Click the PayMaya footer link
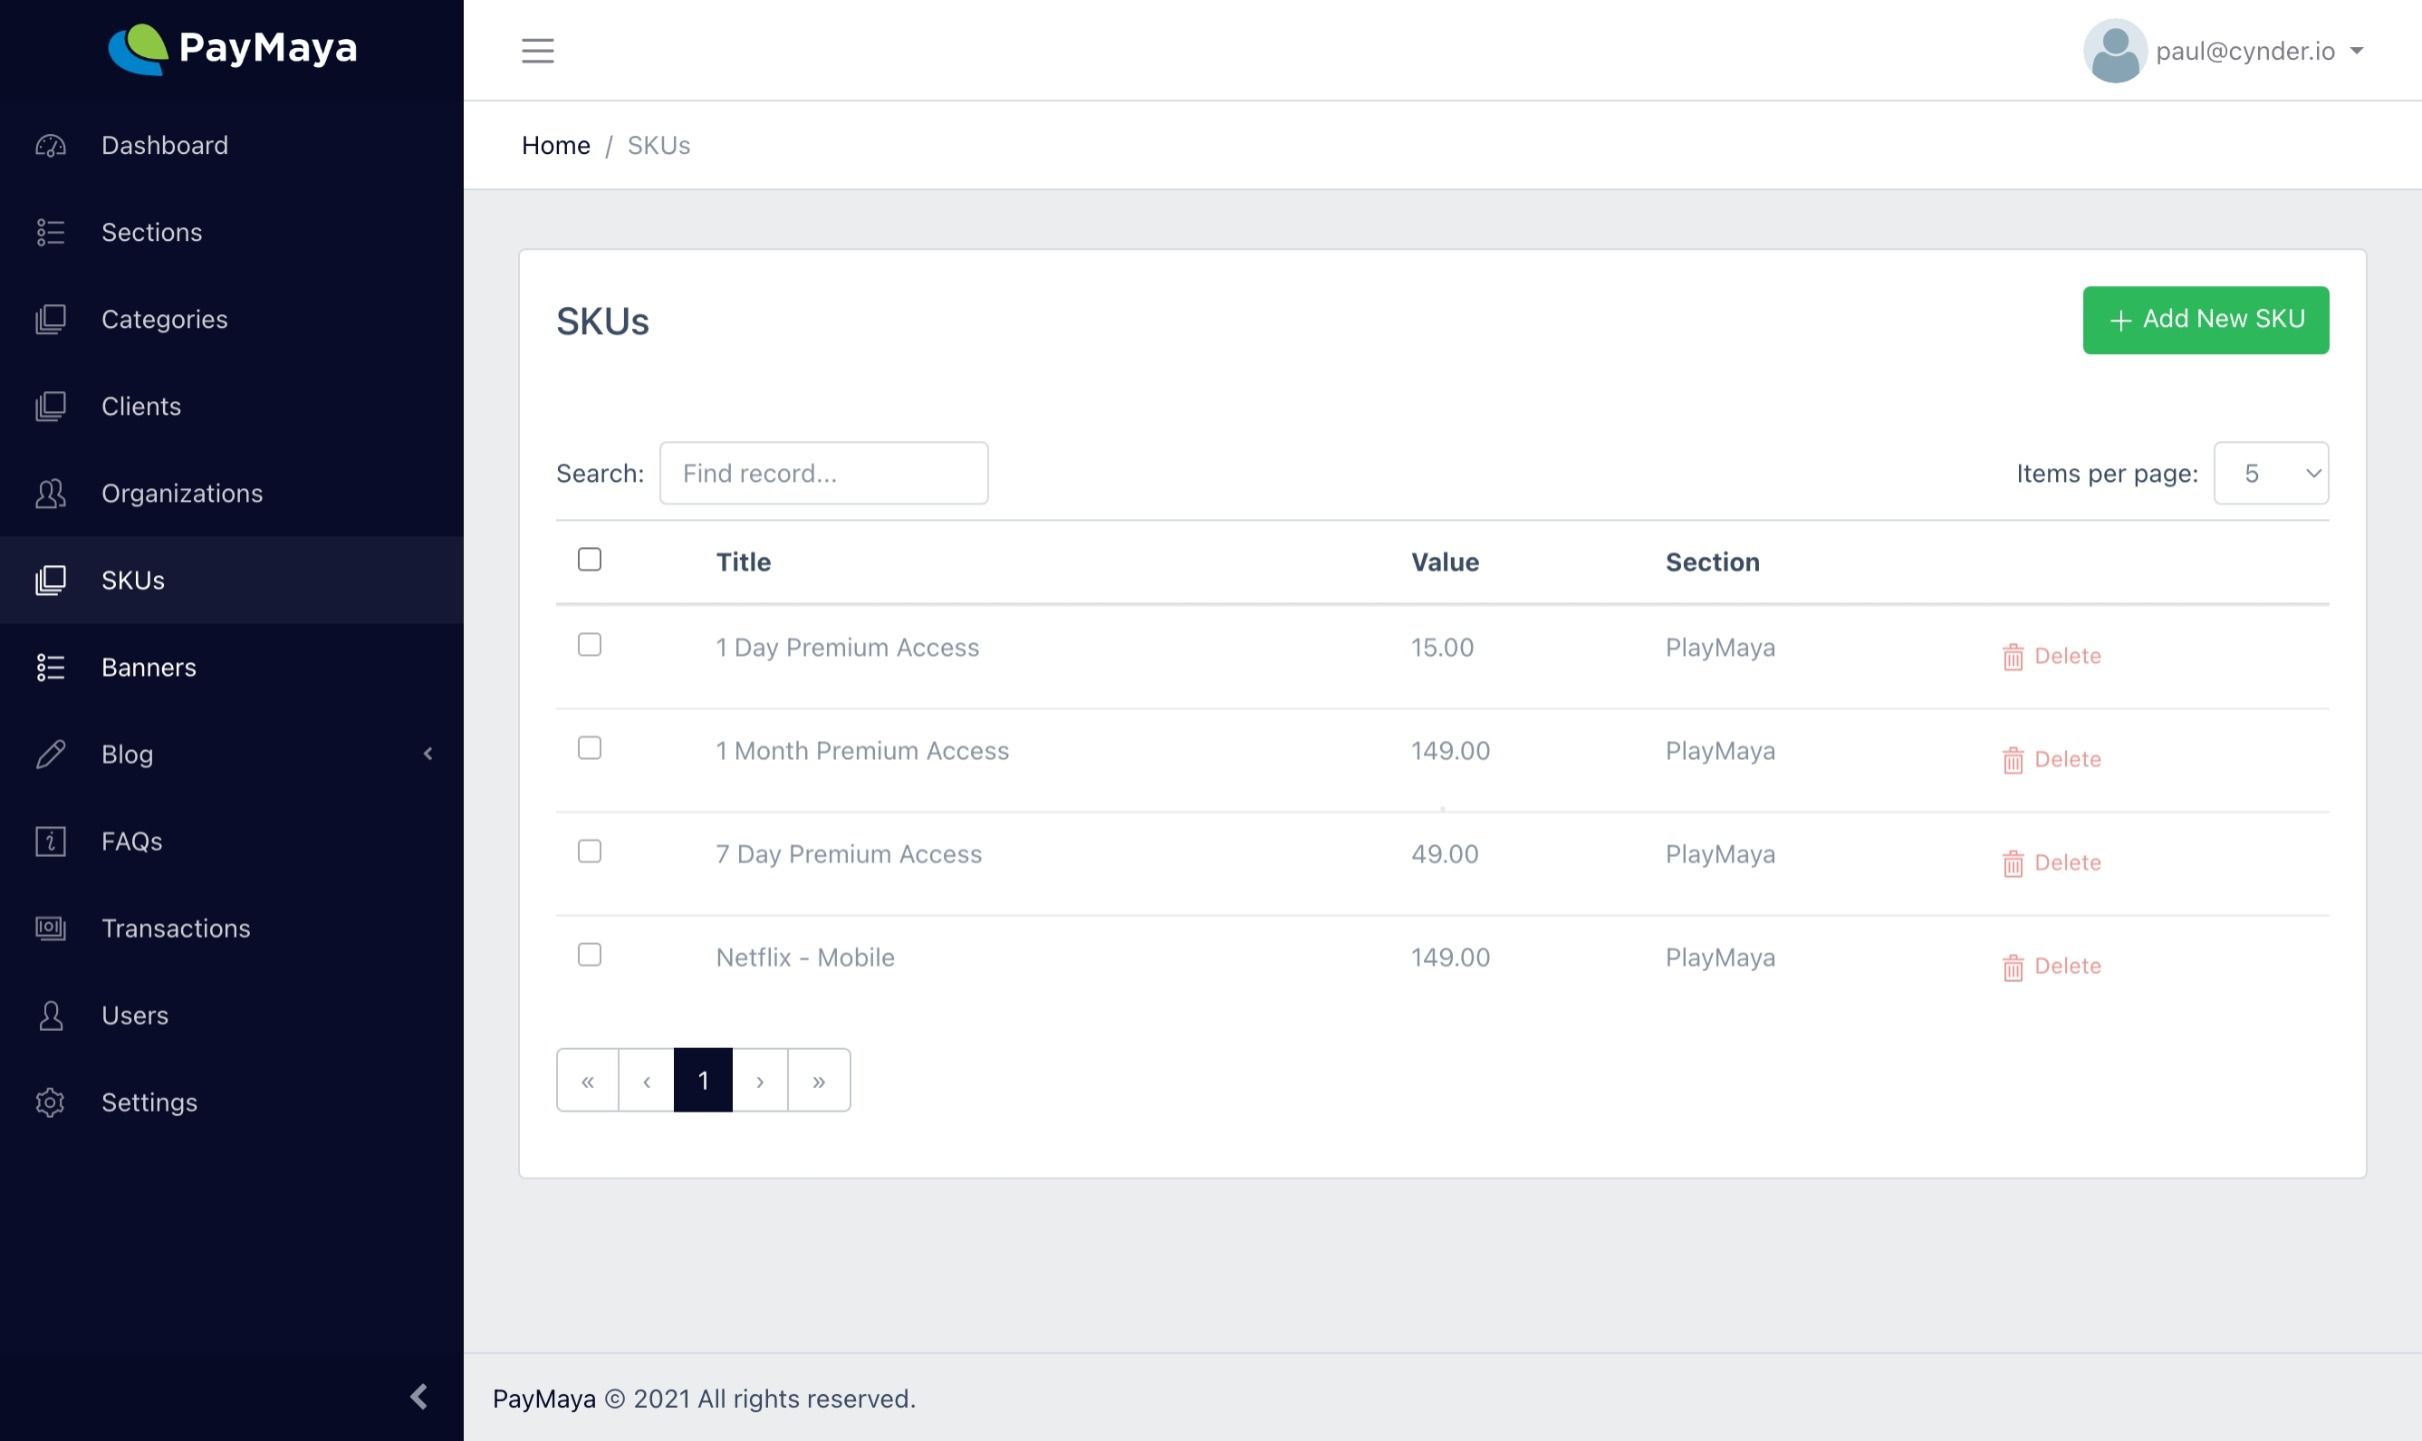This screenshot has height=1441, width=2422. click(x=544, y=1399)
